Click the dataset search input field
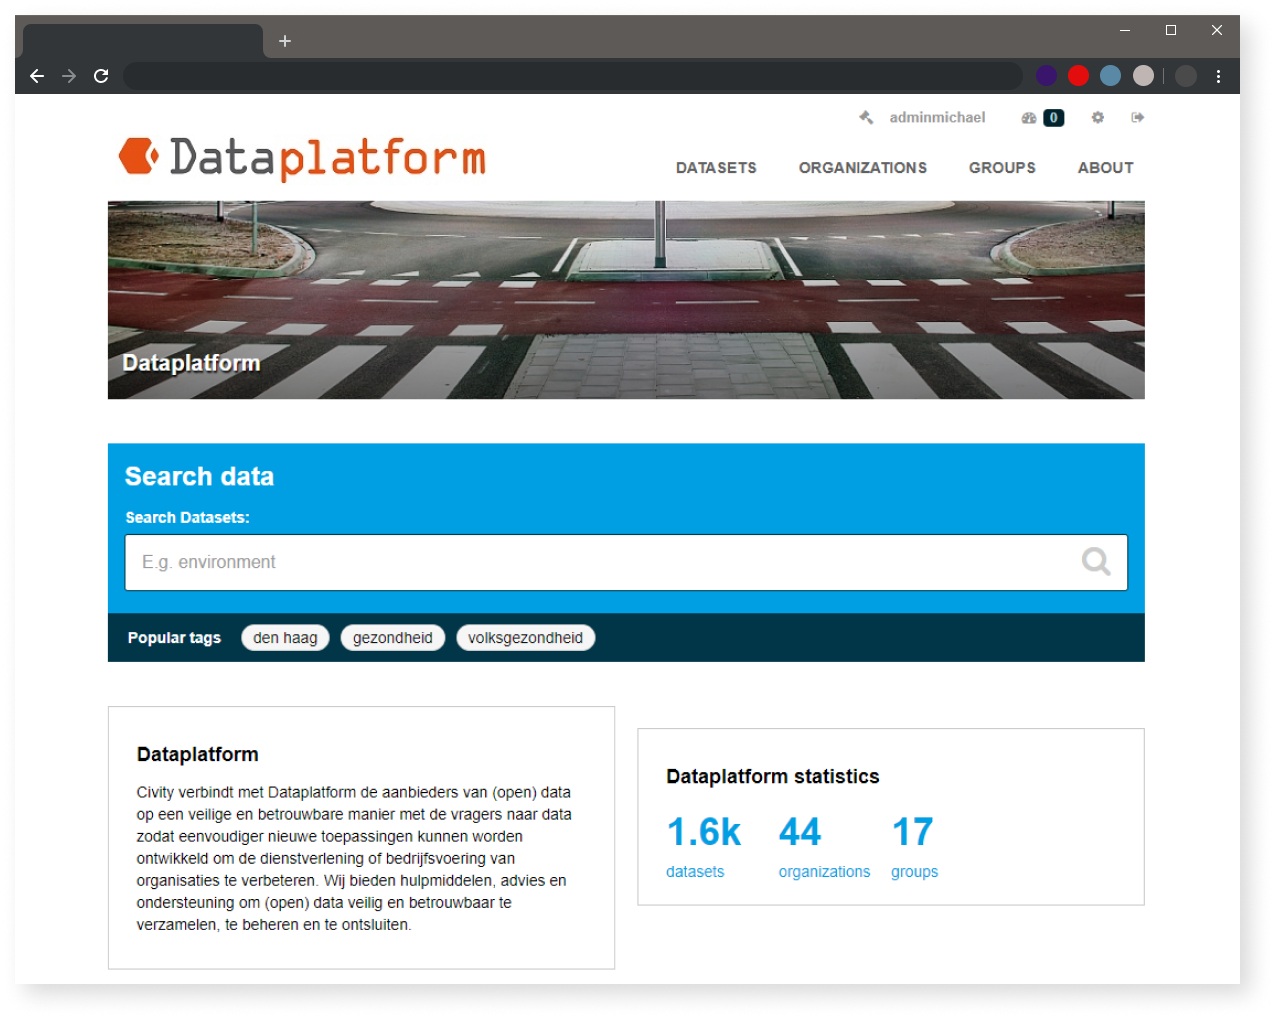The width and height of the screenshot is (1275, 1019). click(626, 562)
